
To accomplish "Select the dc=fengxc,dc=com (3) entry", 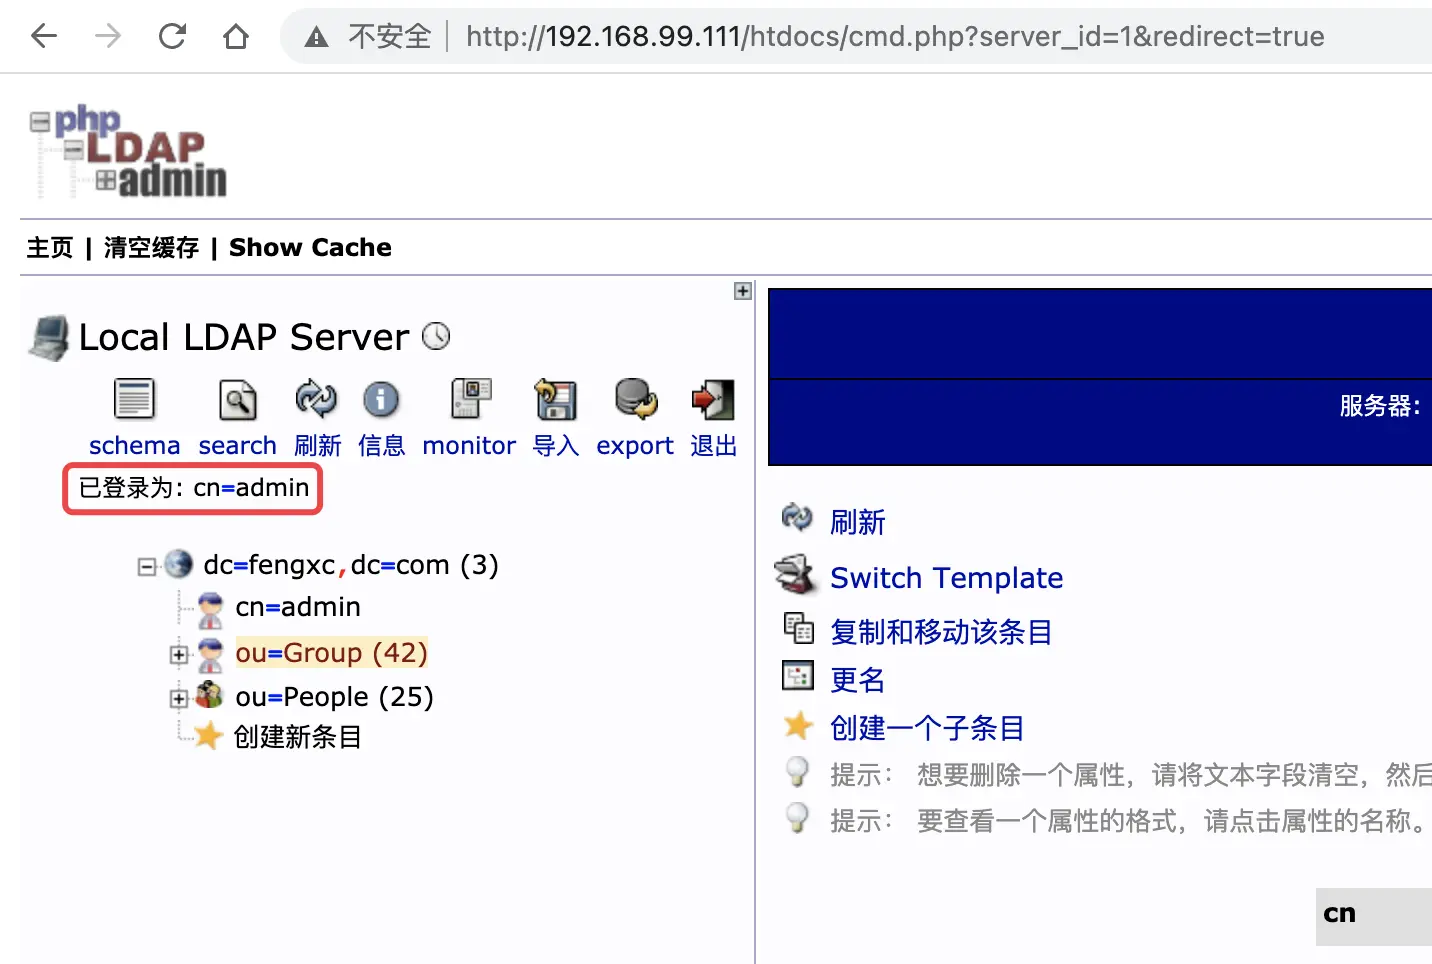I will pyautogui.click(x=350, y=565).
